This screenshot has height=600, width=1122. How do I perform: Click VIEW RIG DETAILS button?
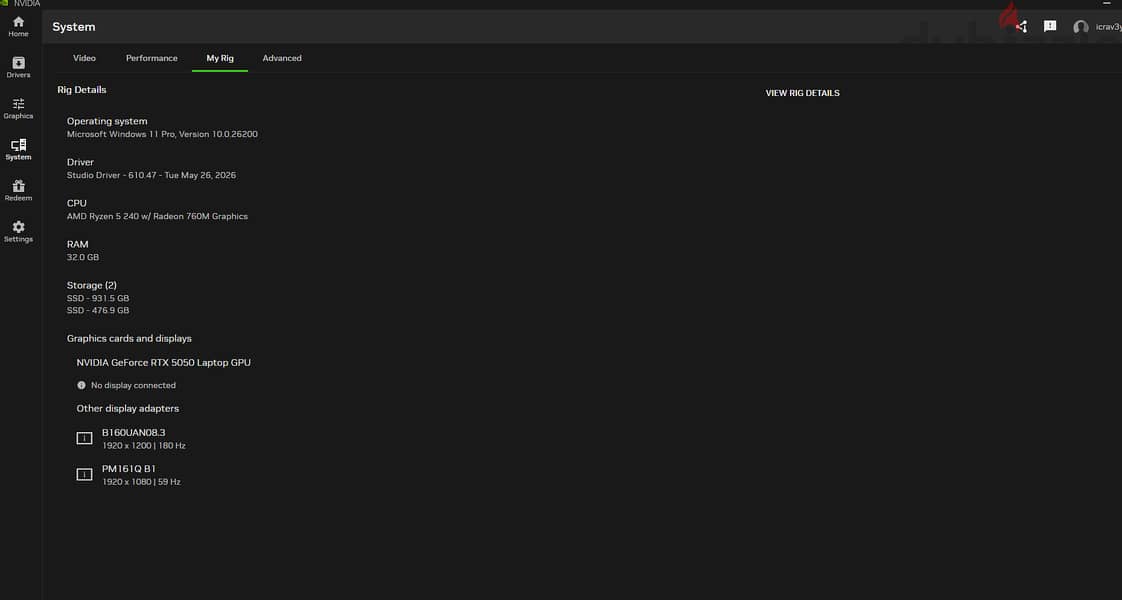point(802,93)
